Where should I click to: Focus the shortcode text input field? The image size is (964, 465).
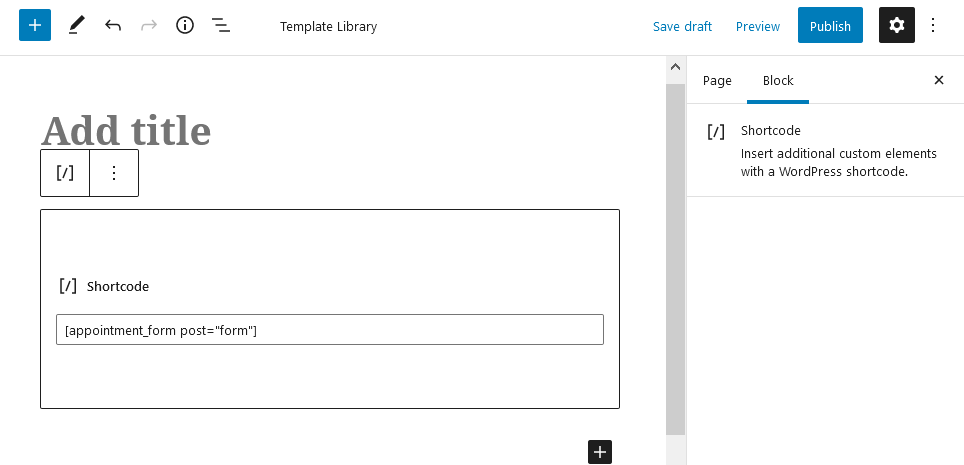coord(330,330)
